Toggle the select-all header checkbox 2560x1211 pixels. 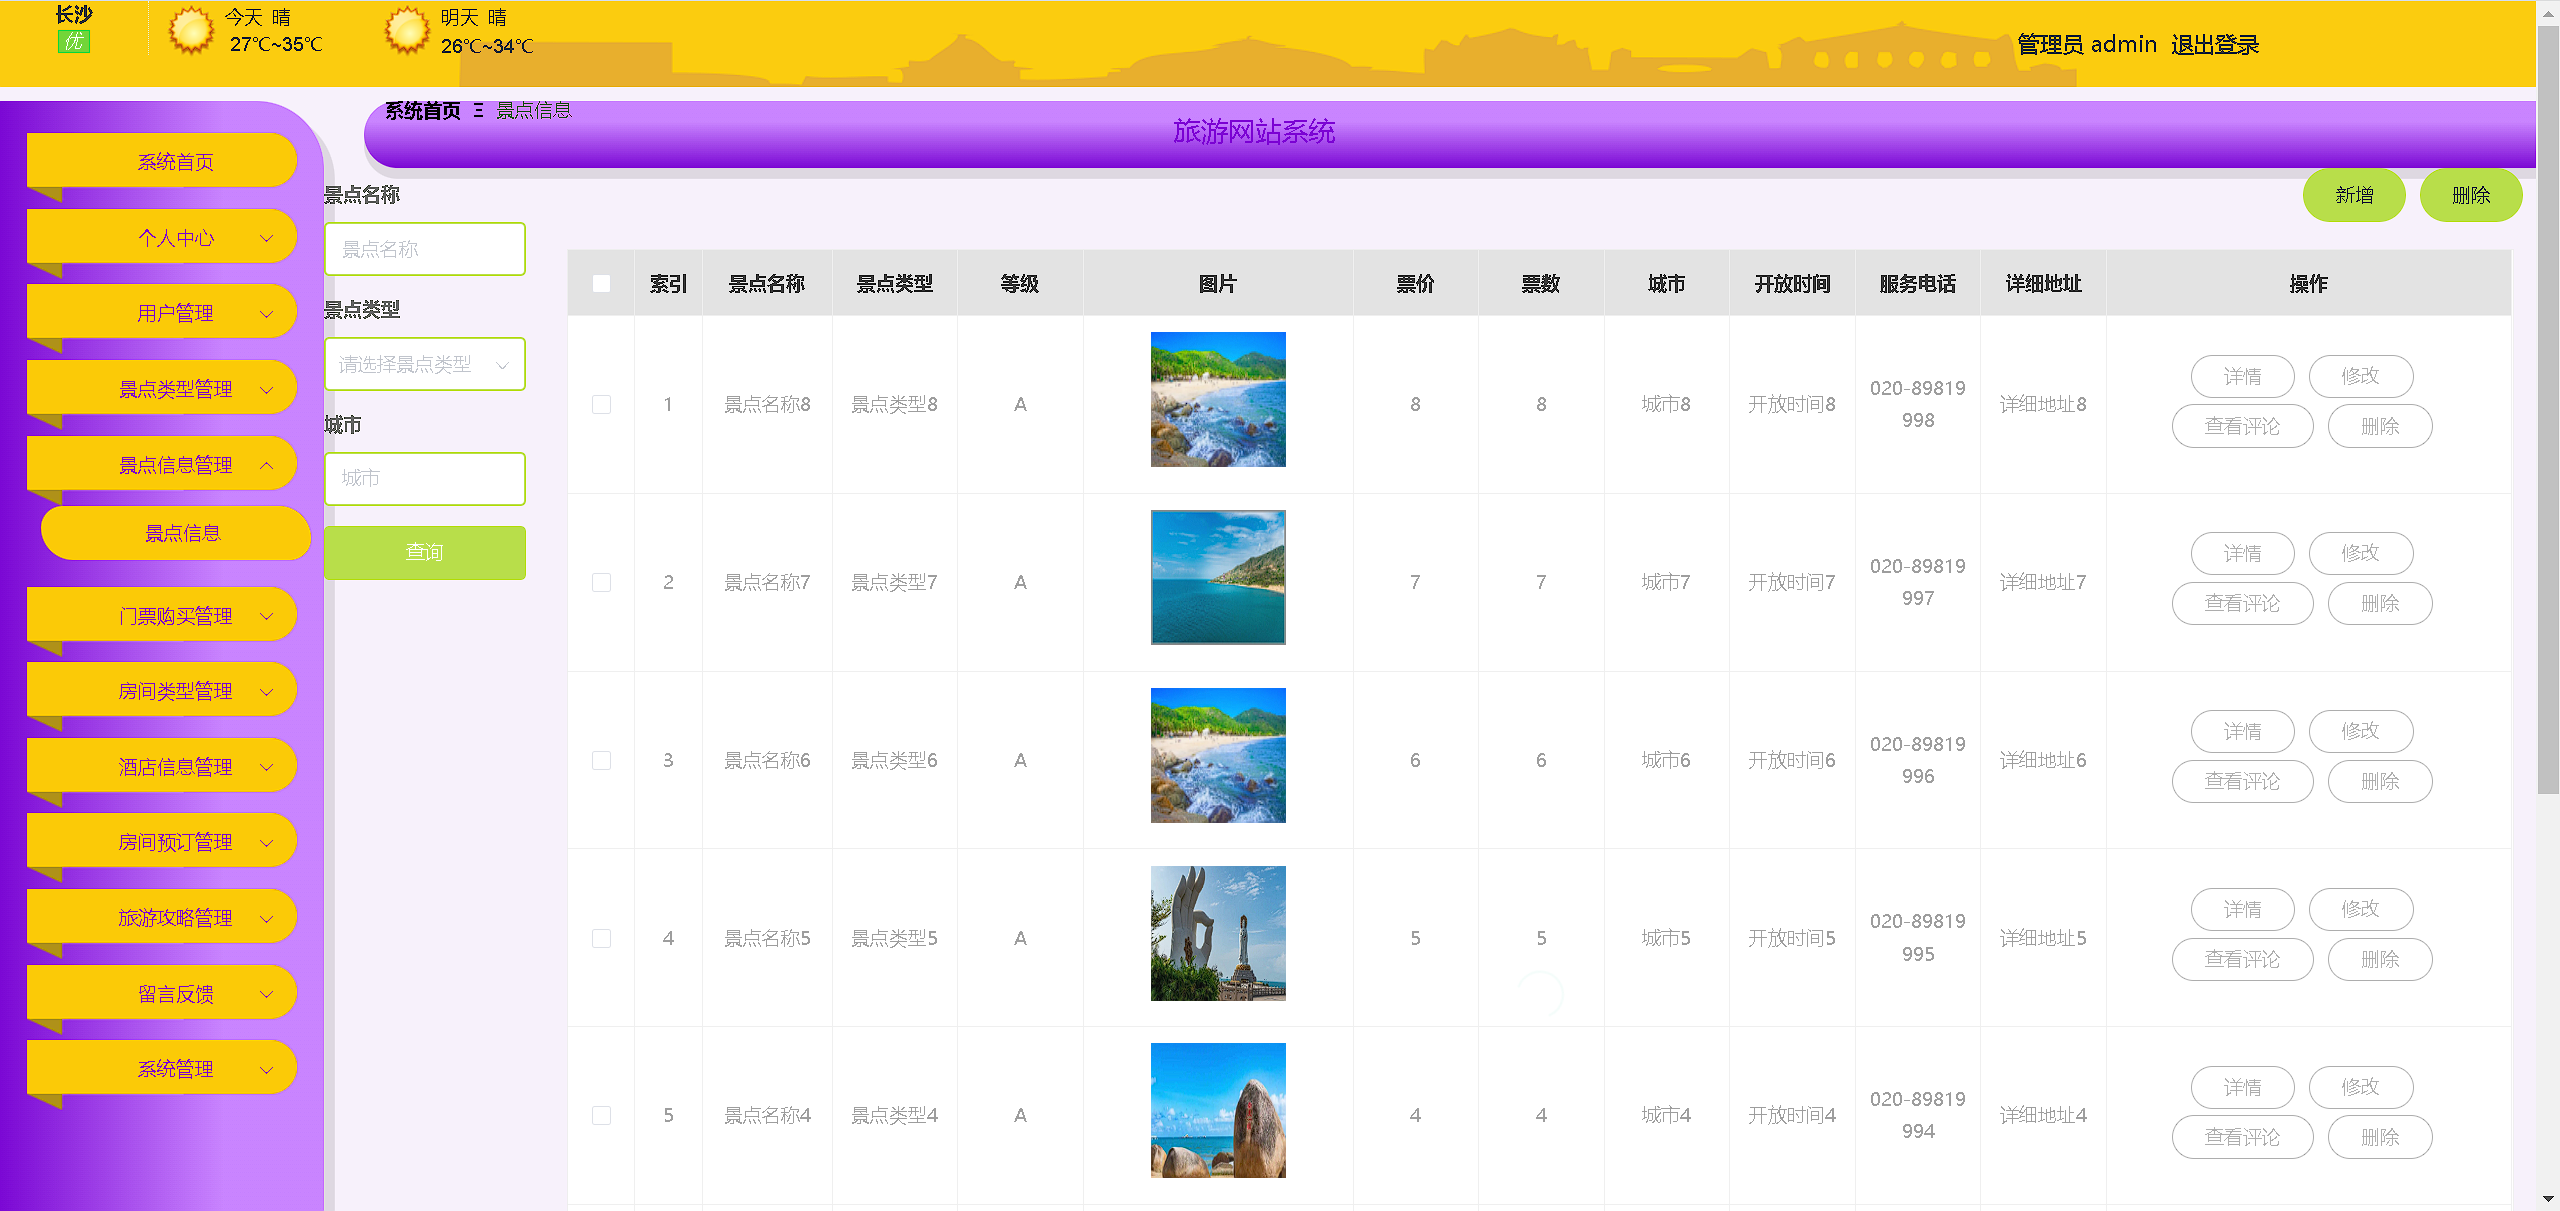601,284
